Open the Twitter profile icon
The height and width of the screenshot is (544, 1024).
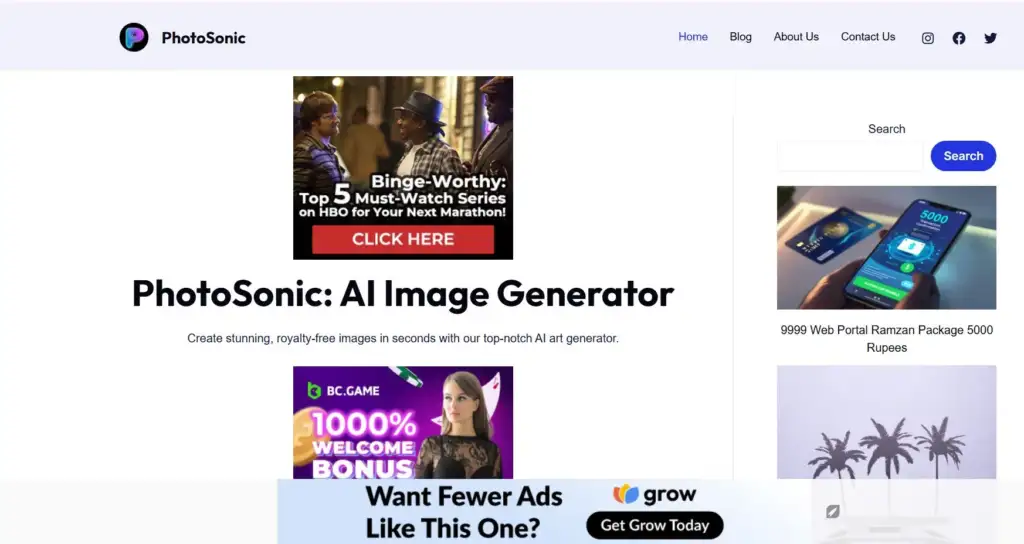click(x=990, y=38)
